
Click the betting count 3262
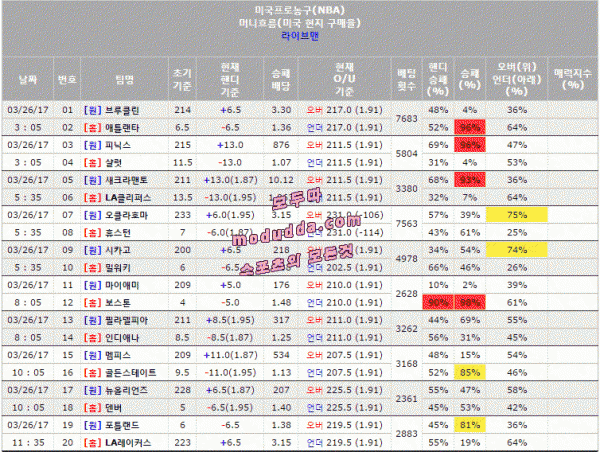coord(406,329)
